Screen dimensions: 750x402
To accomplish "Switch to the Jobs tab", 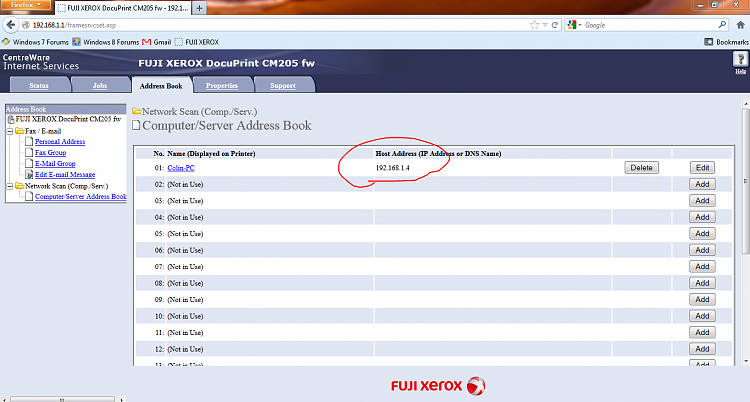I will coord(99,85).
